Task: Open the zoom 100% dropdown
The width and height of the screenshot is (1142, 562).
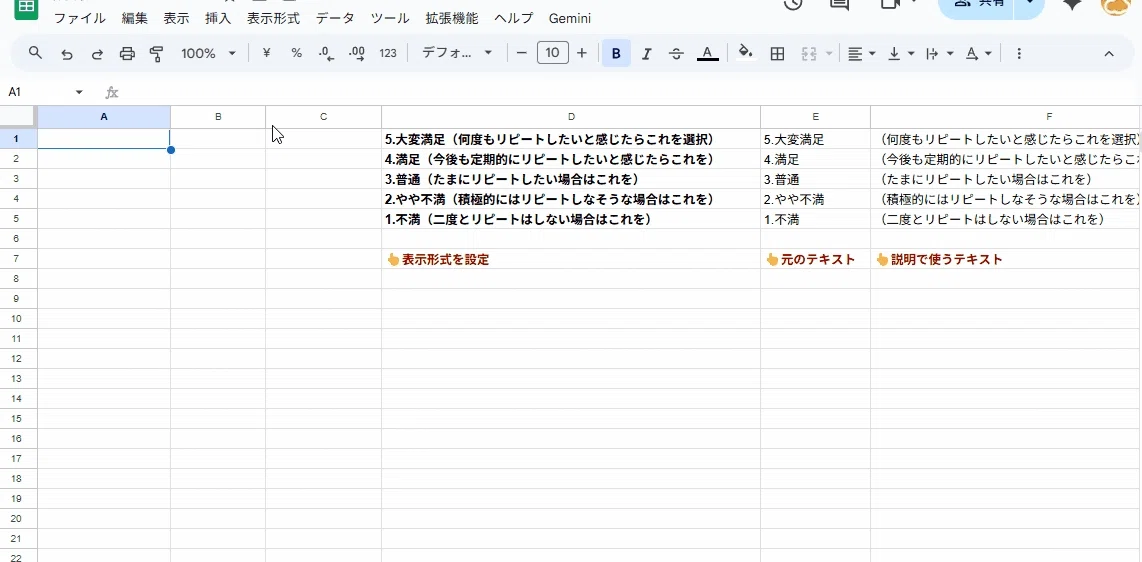Action: click(x=208, y=53)
